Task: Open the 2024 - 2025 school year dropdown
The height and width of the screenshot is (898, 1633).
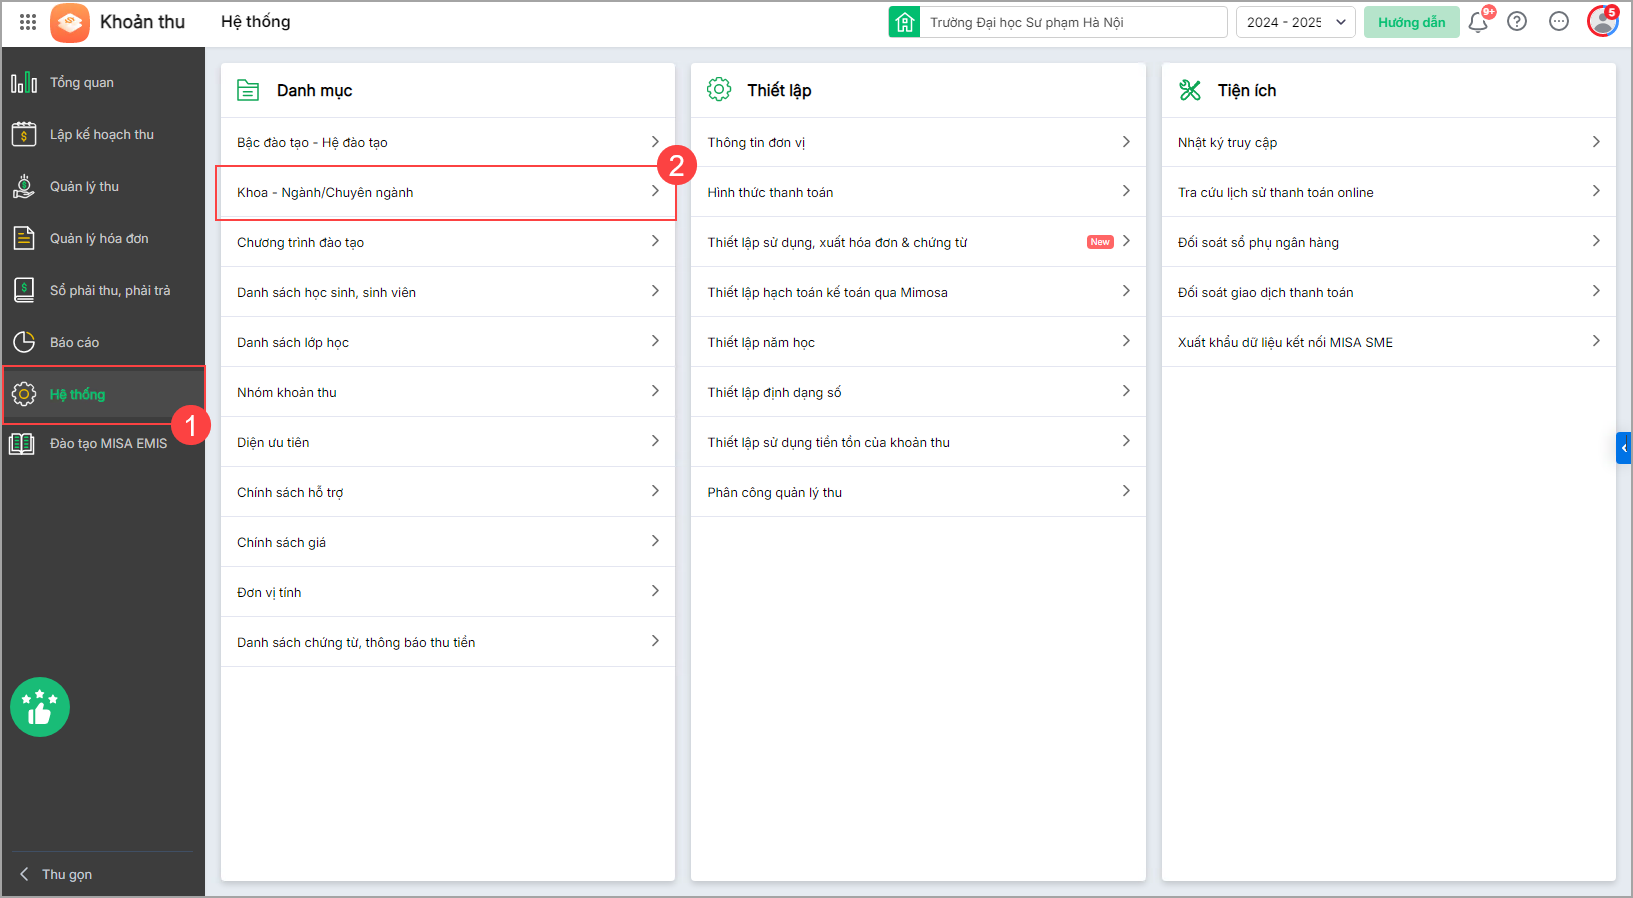Action: click(1296, 22)
